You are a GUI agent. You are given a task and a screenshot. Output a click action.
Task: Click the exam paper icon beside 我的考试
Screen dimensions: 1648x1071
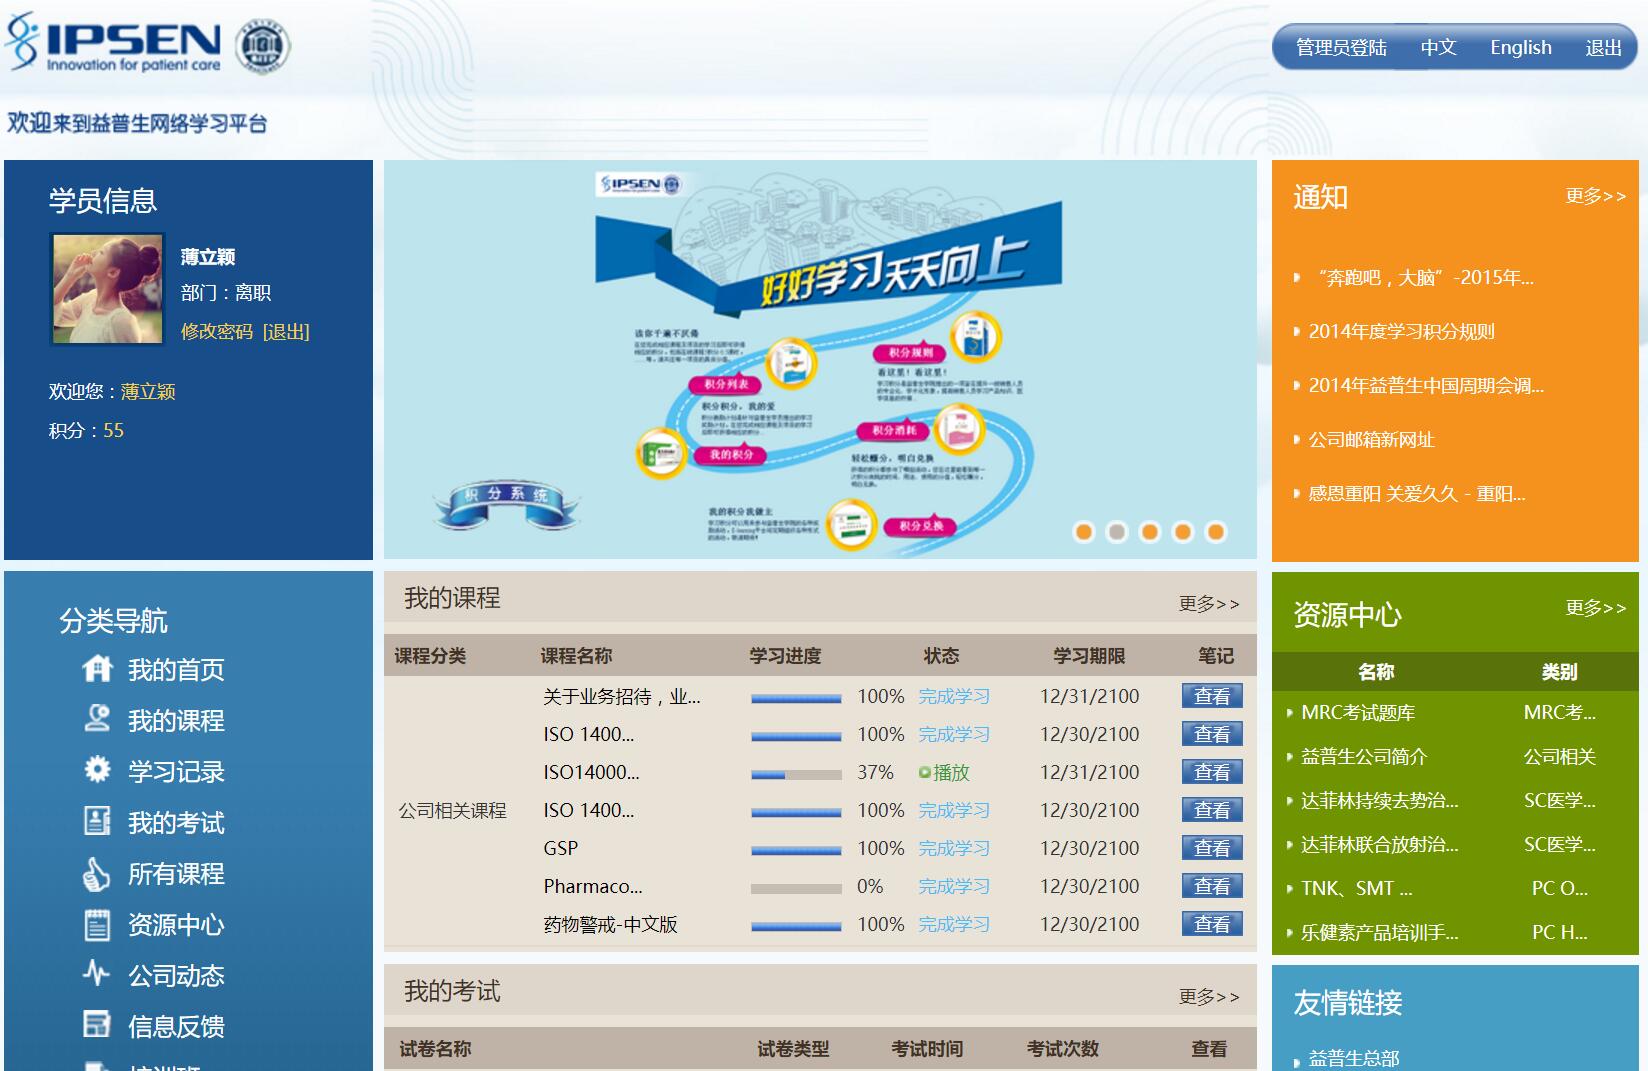(x=97, y=821)
